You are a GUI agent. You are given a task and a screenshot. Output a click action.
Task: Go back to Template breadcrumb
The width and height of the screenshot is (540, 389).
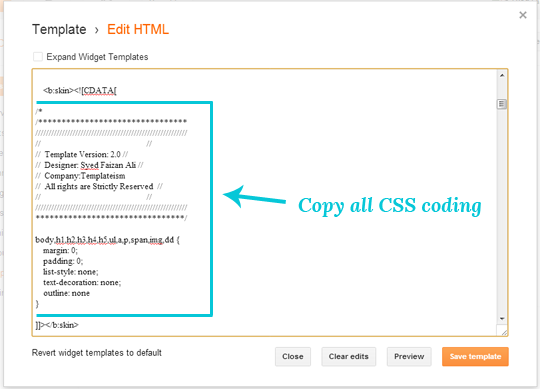click(x=59, y=30)
